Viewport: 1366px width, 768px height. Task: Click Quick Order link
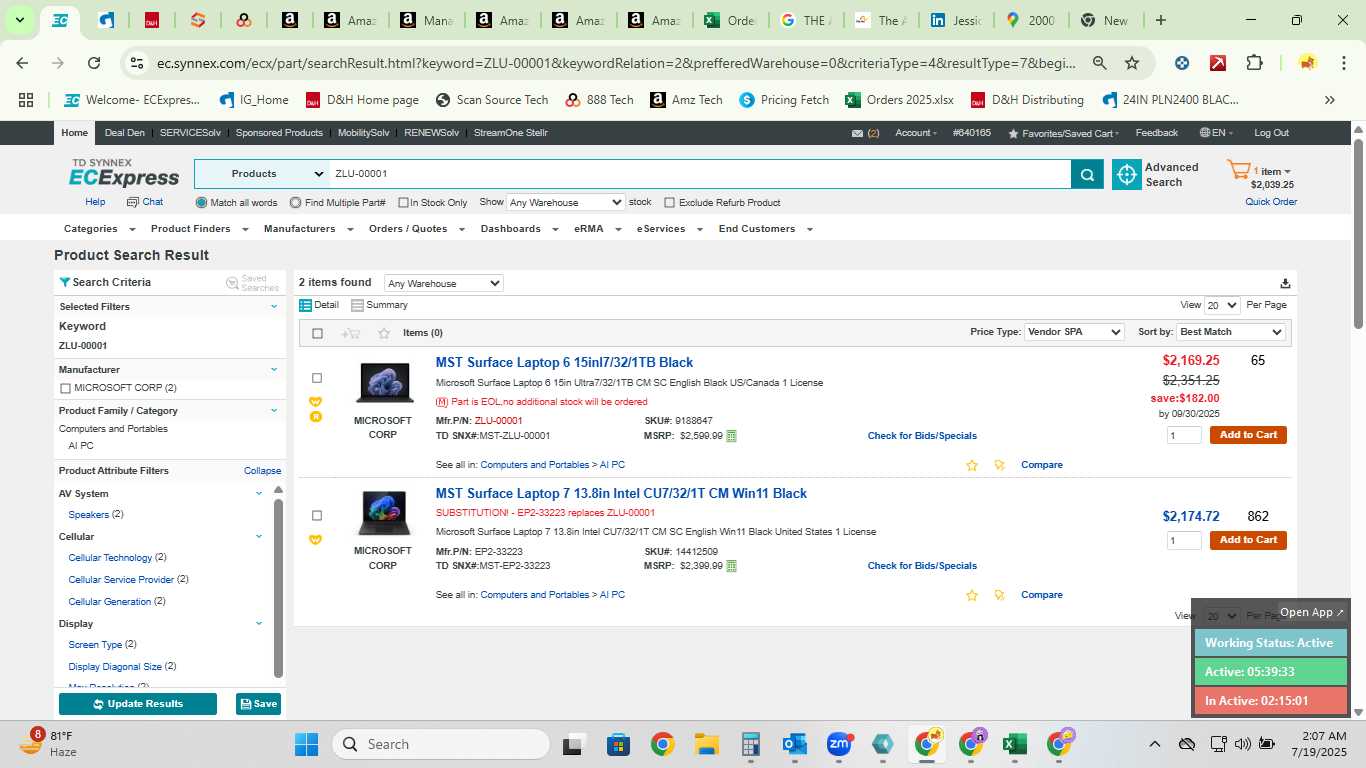pos(1271,202)
